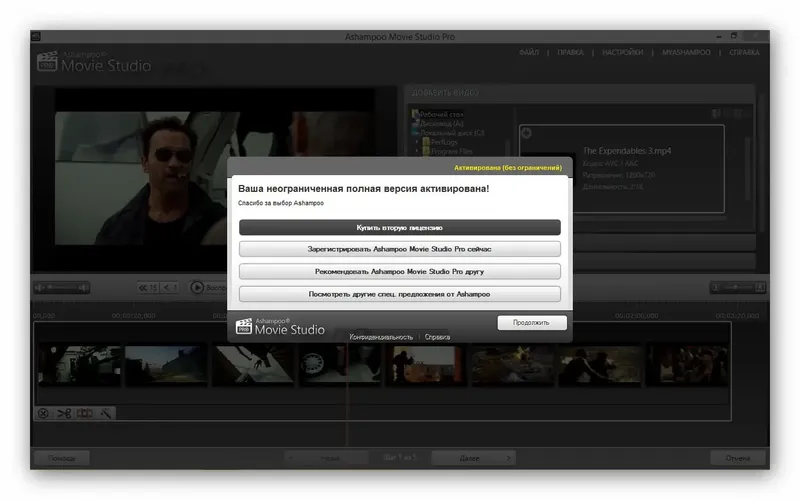Click the Movie Studio Pro logo top left

[x=94, y=62]
